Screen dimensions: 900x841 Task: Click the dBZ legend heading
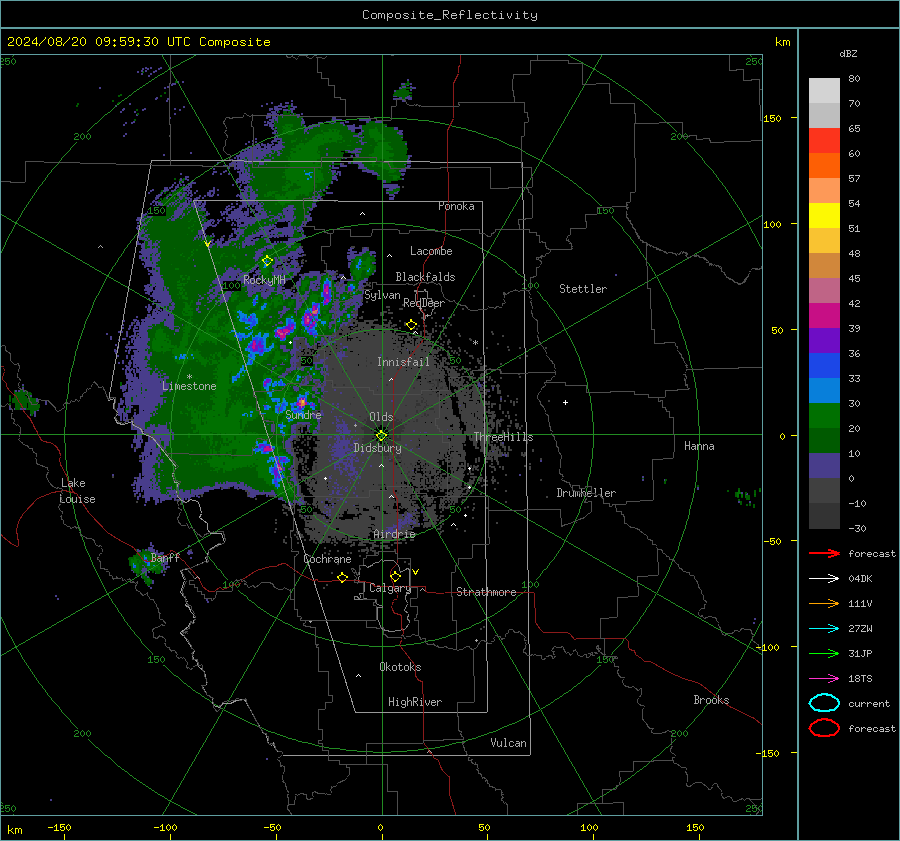point(848,53)
